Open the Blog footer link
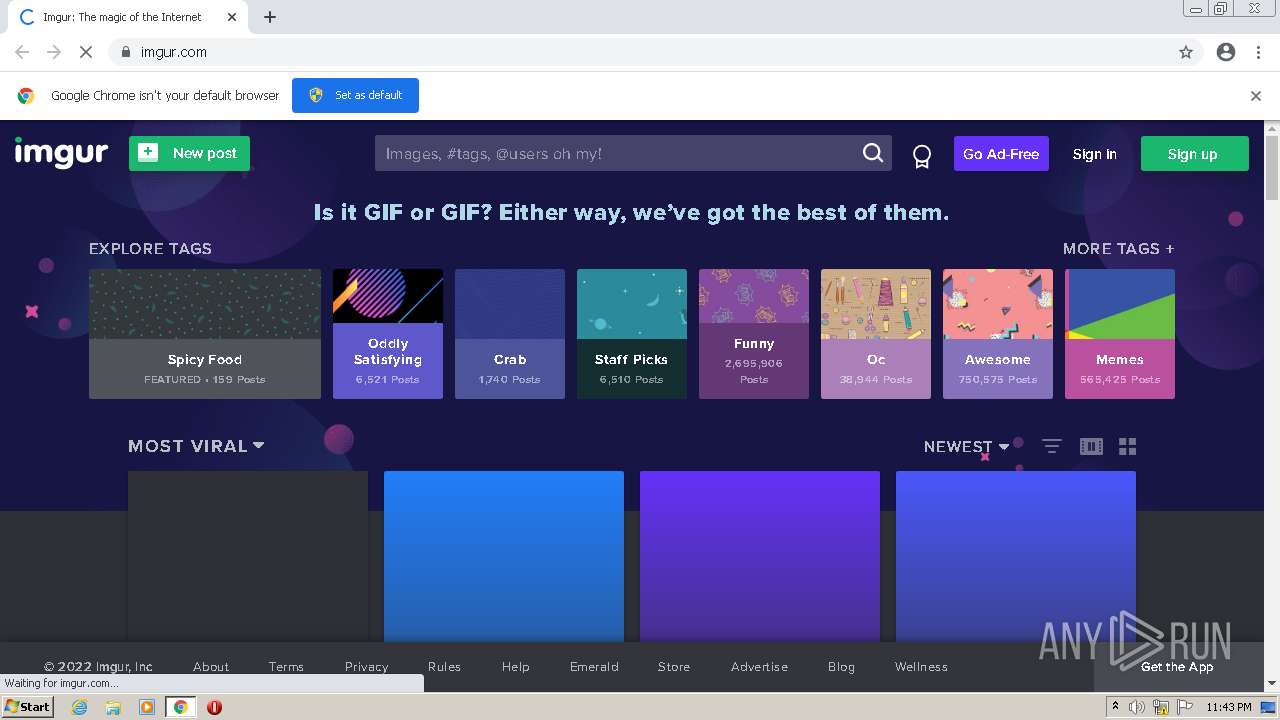Screen dimensions: 1280x720 click(841, 667)
